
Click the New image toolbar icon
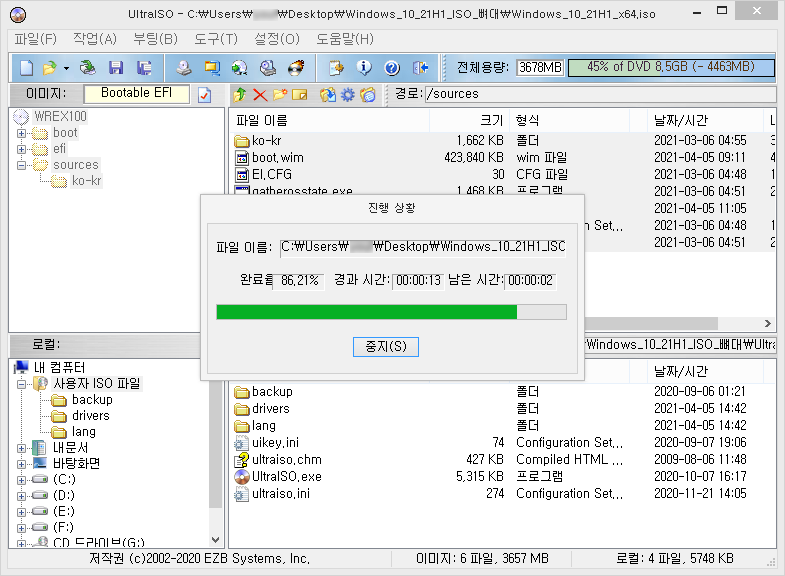pos(26,68)
